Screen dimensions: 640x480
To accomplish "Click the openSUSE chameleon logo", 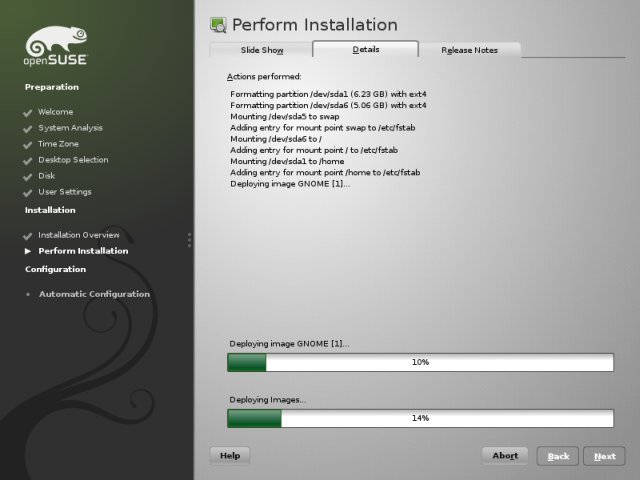I will (x=56, y=45).
